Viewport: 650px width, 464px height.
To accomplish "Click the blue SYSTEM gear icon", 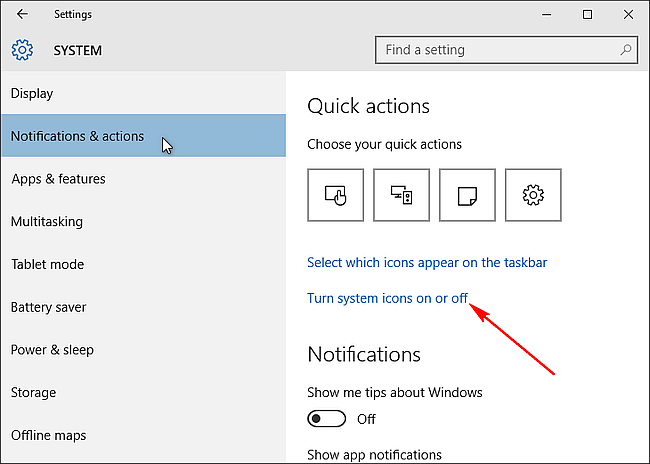I will tap(22, 50).
